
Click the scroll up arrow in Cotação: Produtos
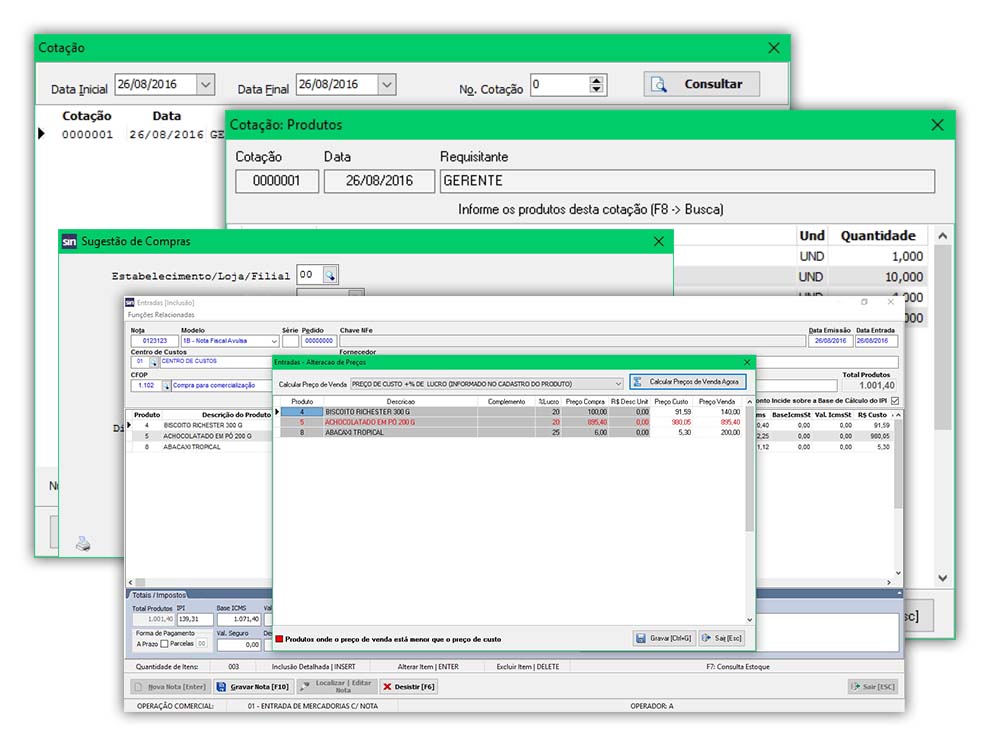pos(942,236)
